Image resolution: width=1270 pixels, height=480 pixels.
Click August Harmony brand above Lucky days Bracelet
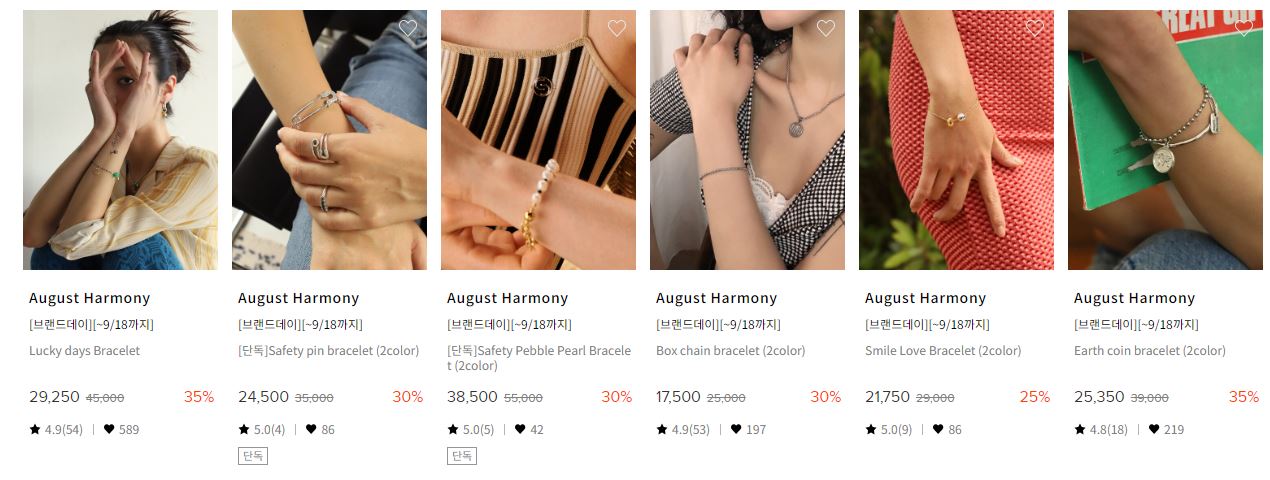[x=89, y=298]
